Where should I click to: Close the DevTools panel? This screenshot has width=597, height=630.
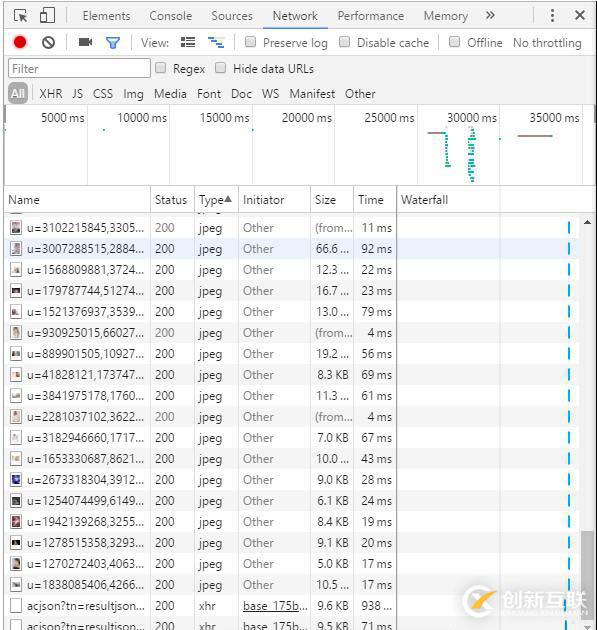coord(580,15)
